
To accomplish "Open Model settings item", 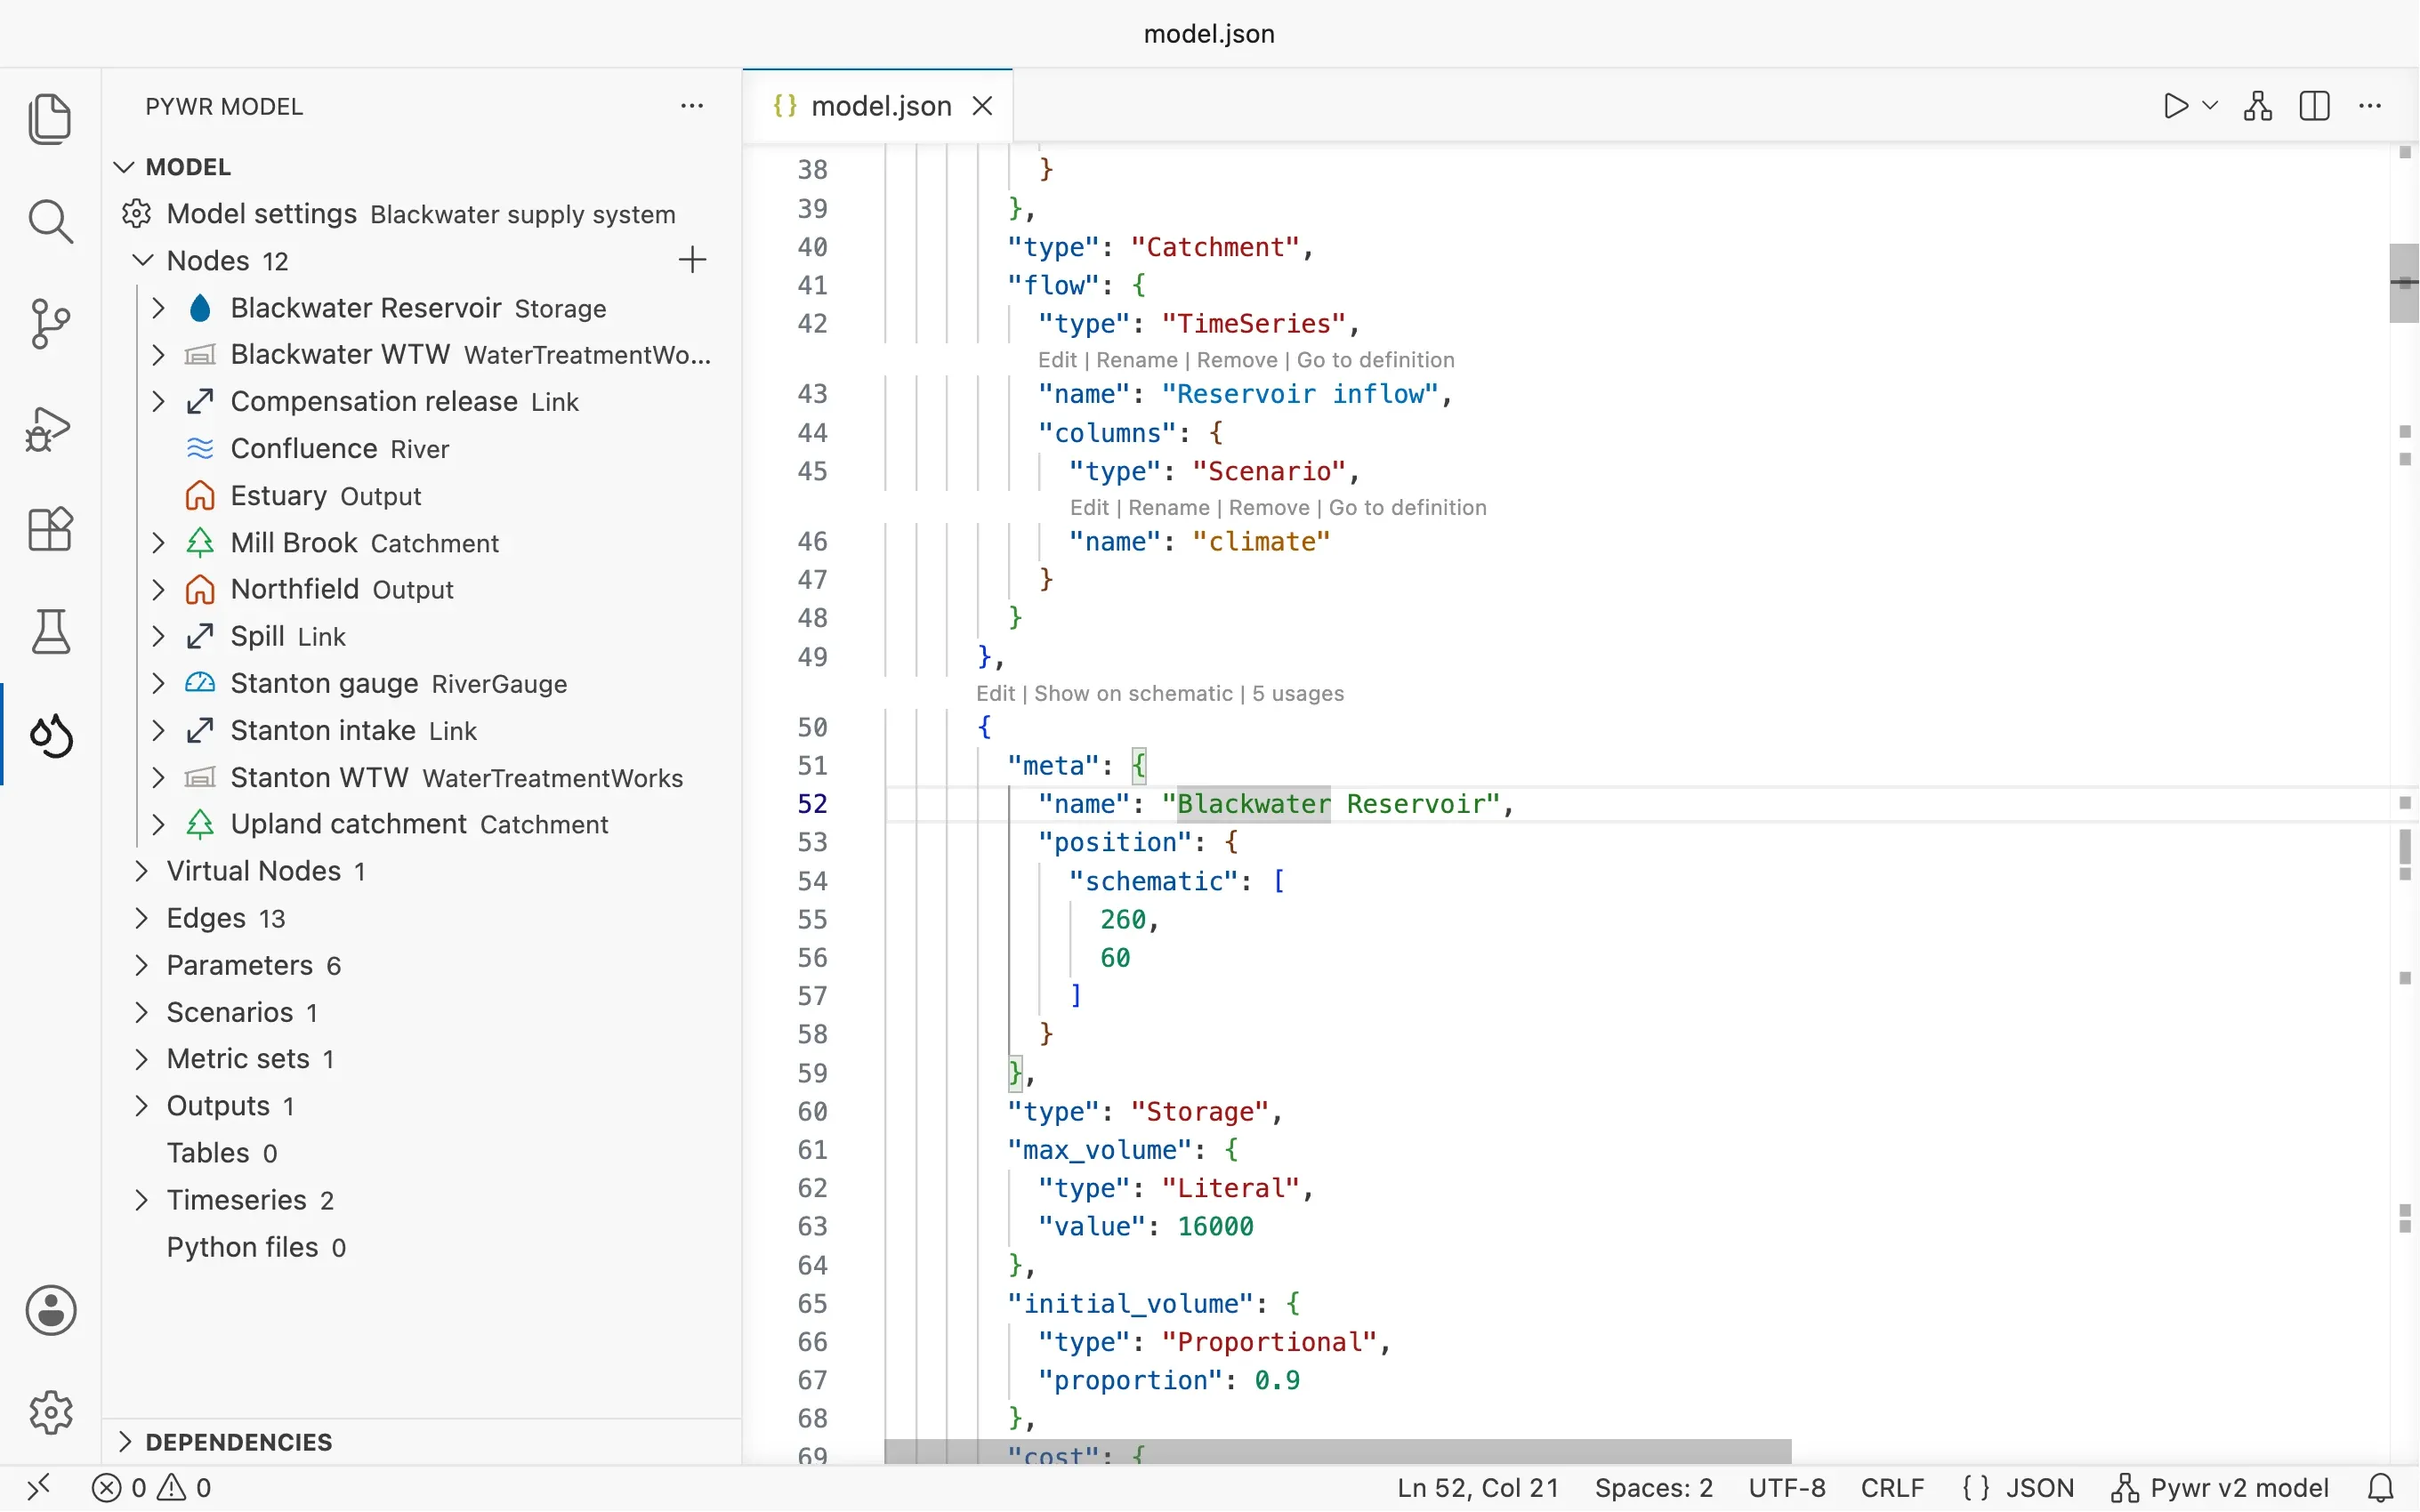I will click(x=420, y=214).
